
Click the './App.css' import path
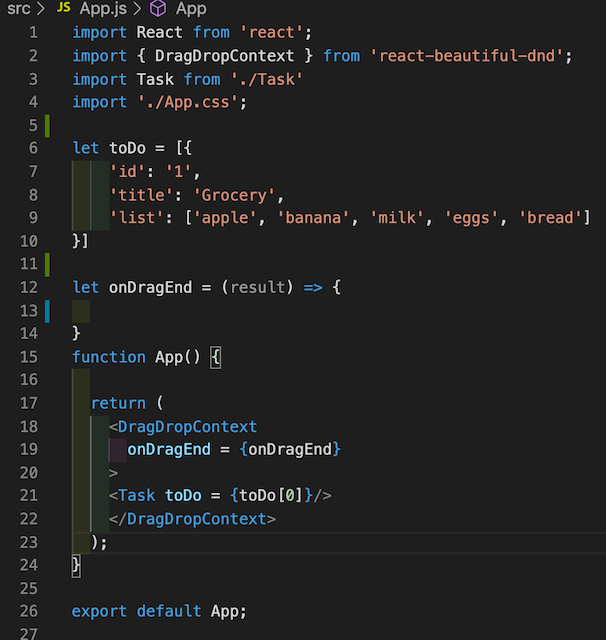pos(188,102)
